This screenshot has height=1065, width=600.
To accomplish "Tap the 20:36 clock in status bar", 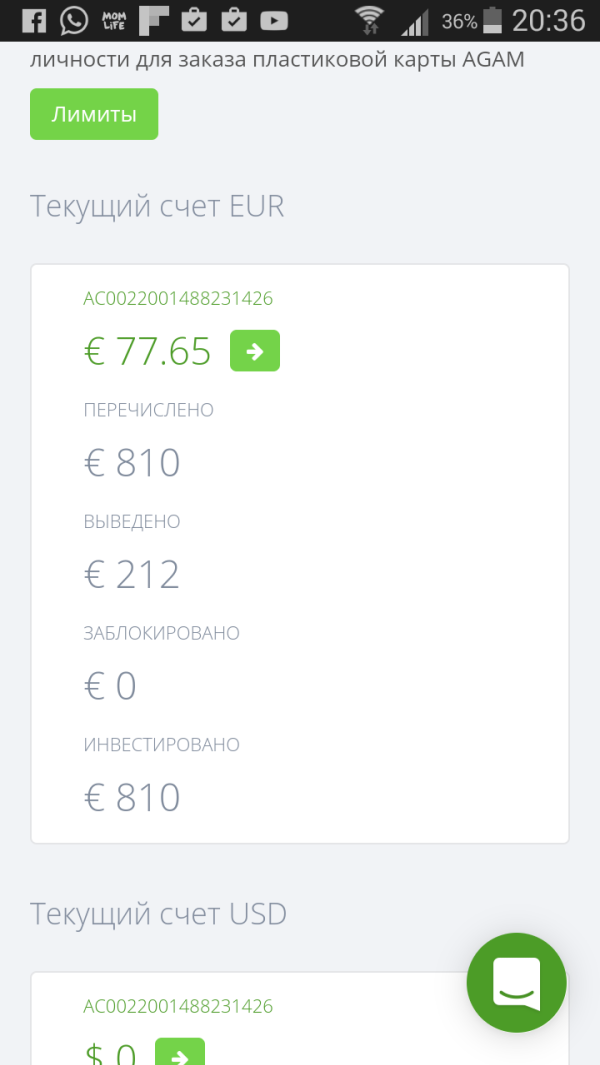I will pos(548,20).
